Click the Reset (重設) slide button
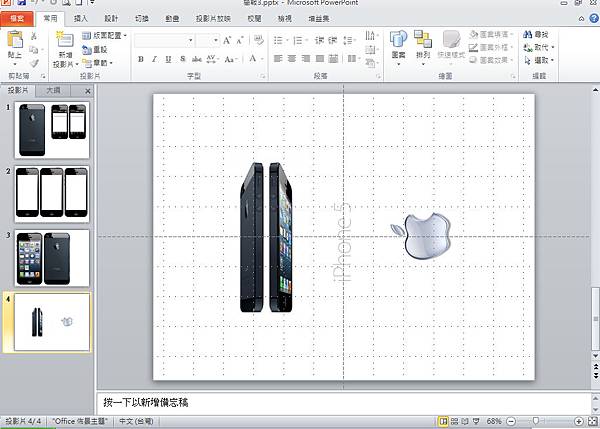This screenshot has width=600, height=429. tap(95, 49)
